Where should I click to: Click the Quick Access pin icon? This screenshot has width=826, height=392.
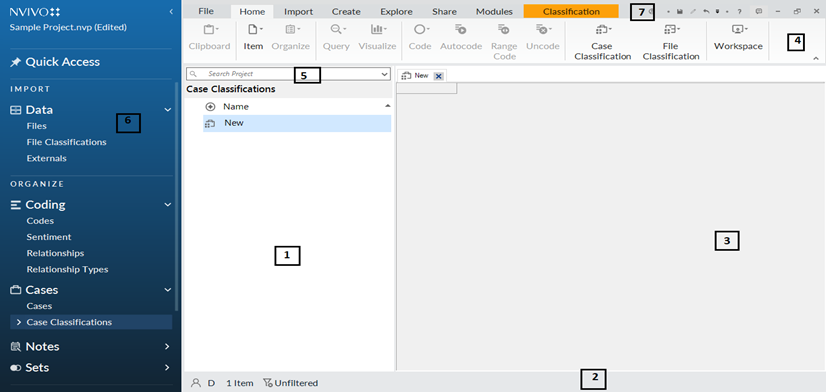click(15, 62)
